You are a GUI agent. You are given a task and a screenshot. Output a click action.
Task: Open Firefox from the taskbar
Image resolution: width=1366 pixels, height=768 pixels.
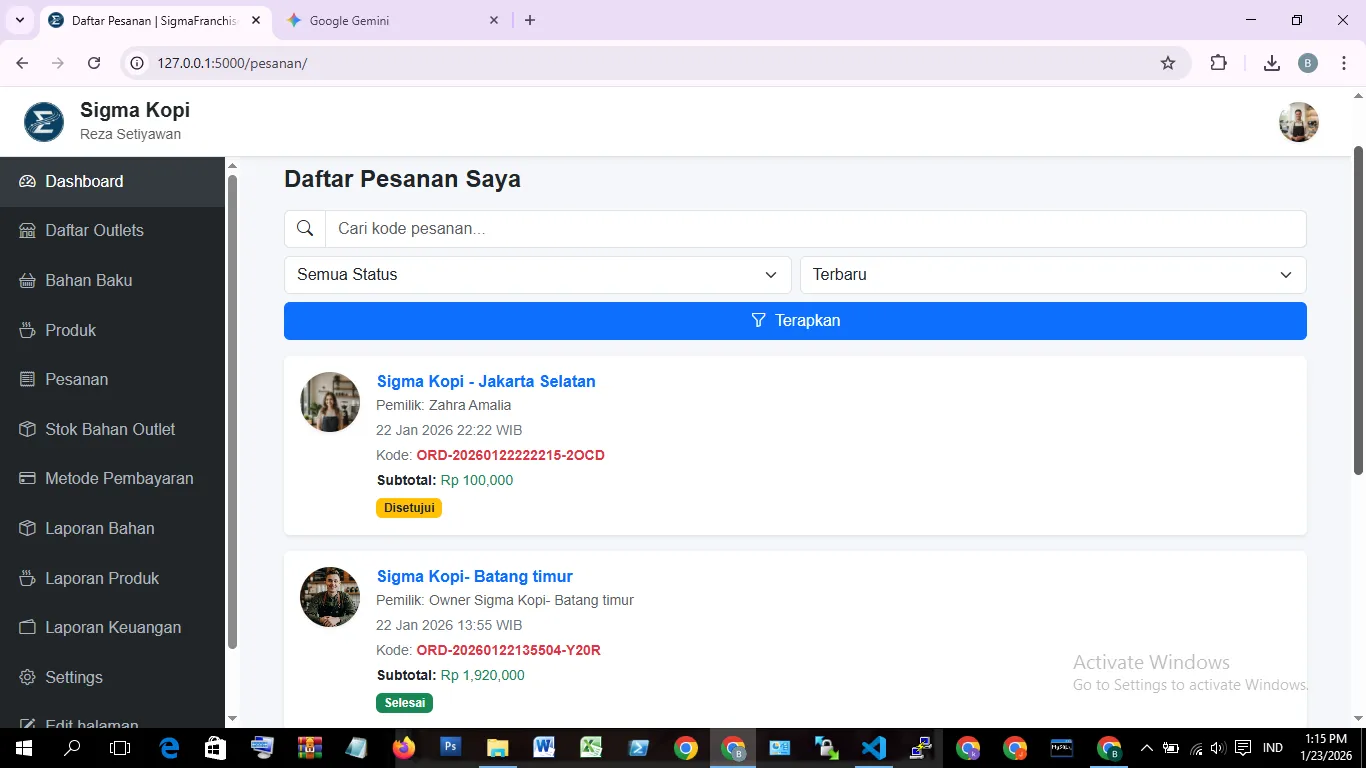404,748
